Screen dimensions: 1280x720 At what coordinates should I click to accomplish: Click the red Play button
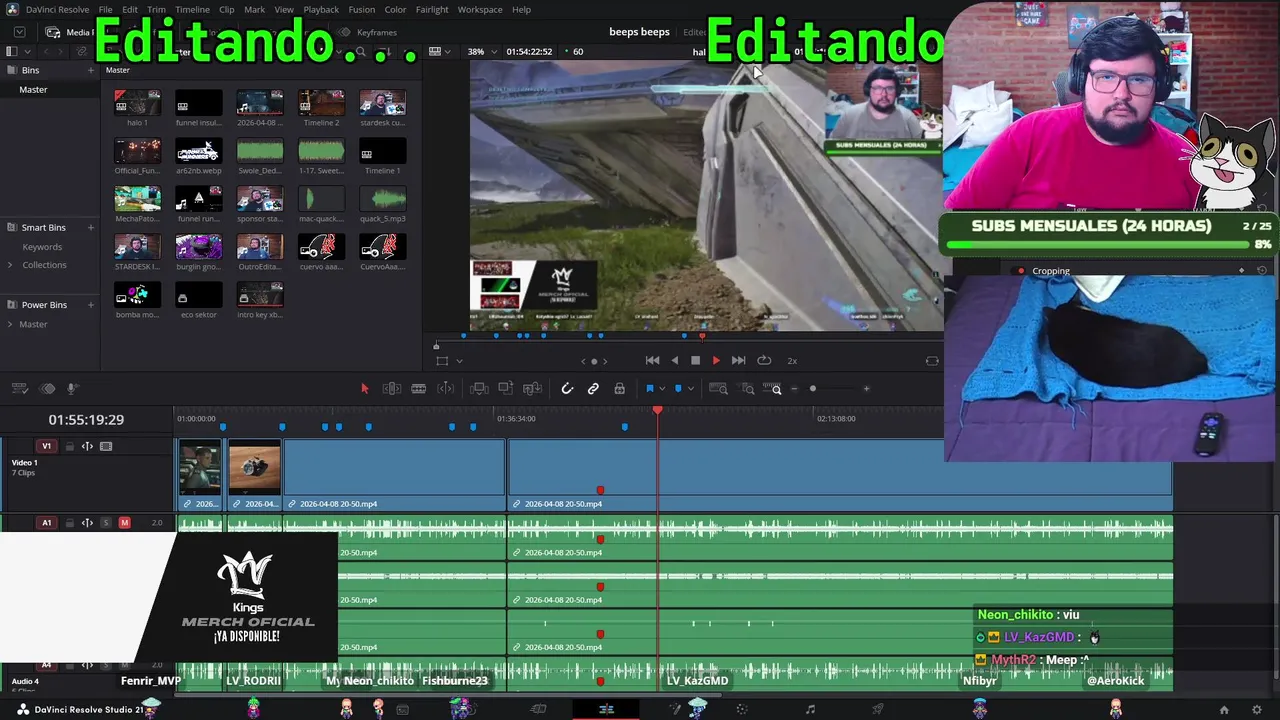pos(715,360)
